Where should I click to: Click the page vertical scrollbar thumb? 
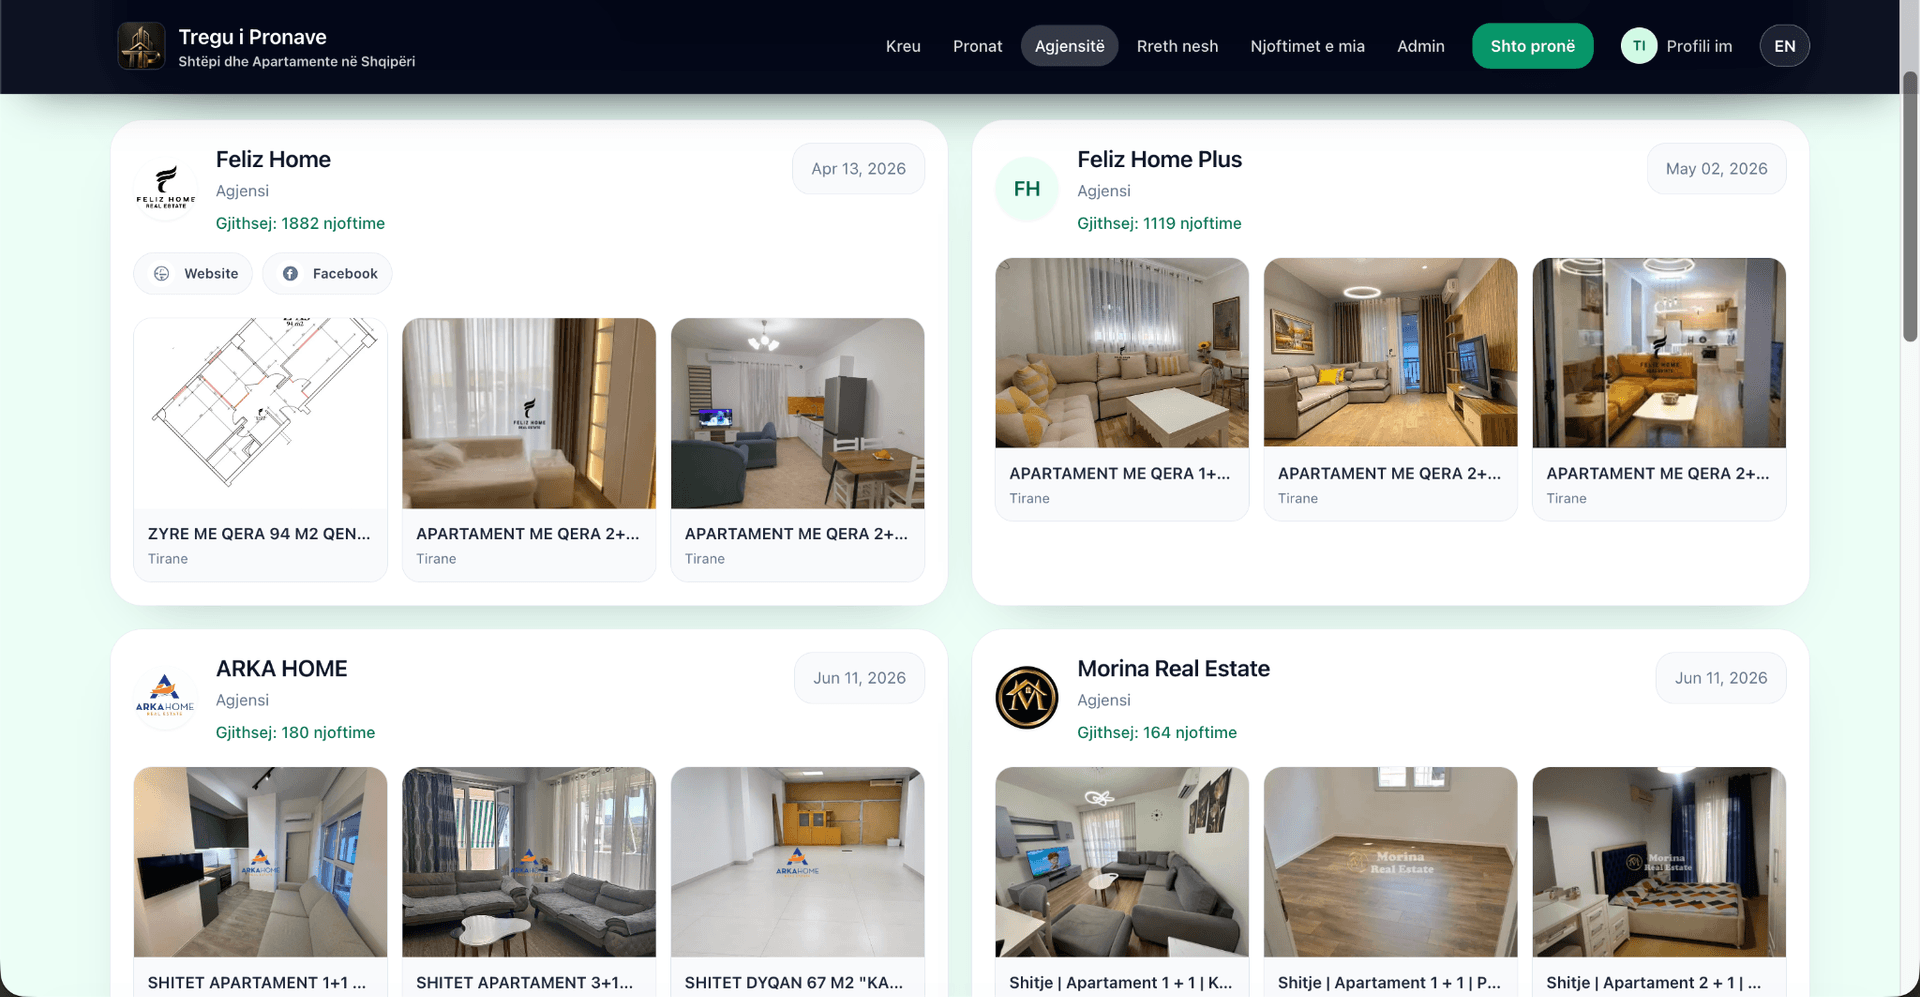[x=1910, y=207]
